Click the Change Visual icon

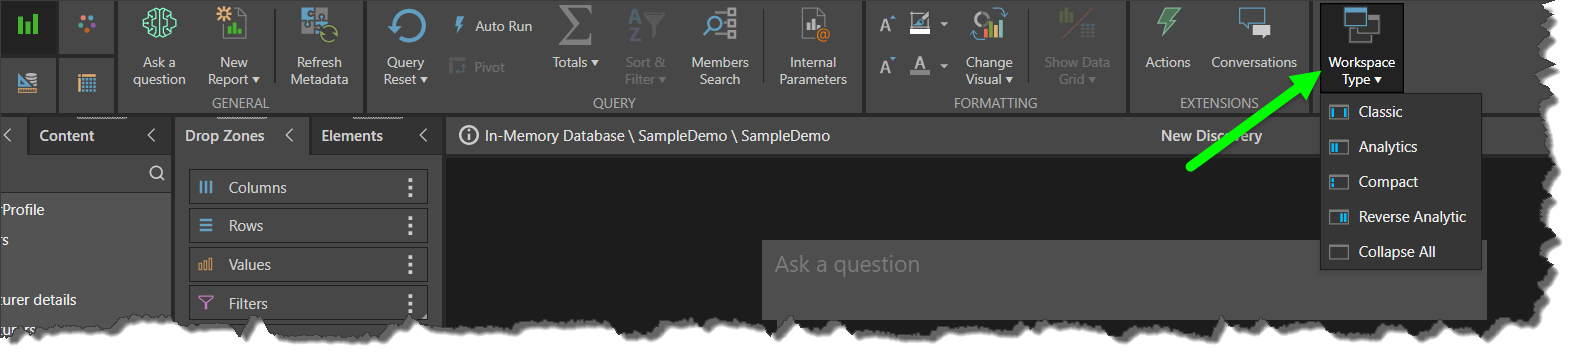pos(989,25)
